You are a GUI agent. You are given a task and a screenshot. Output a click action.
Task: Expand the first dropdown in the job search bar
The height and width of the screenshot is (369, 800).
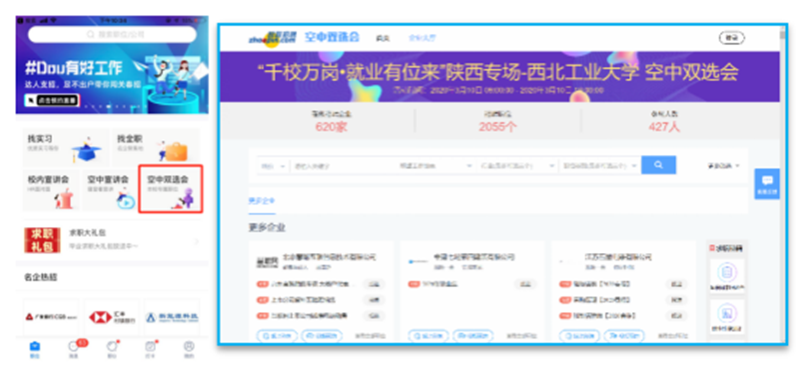tap(273, 166)
